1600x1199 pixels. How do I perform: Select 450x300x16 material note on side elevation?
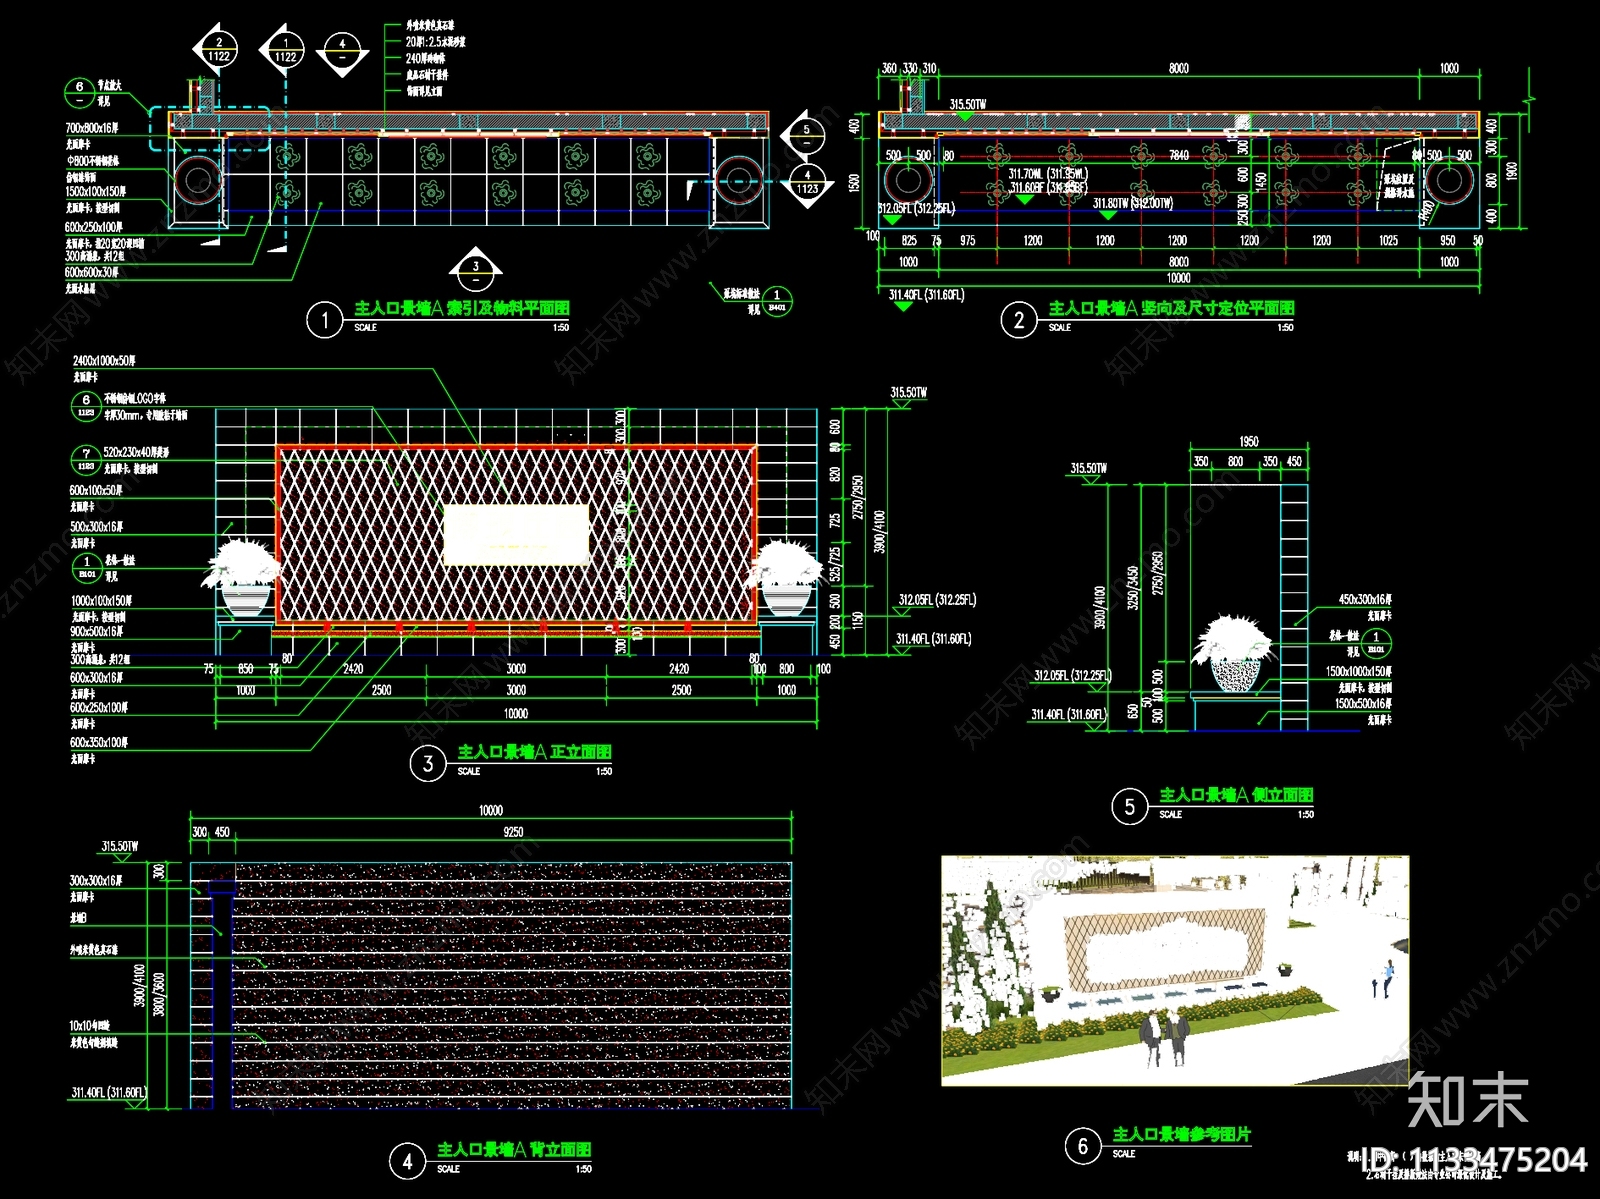(x=1365, y=600)
